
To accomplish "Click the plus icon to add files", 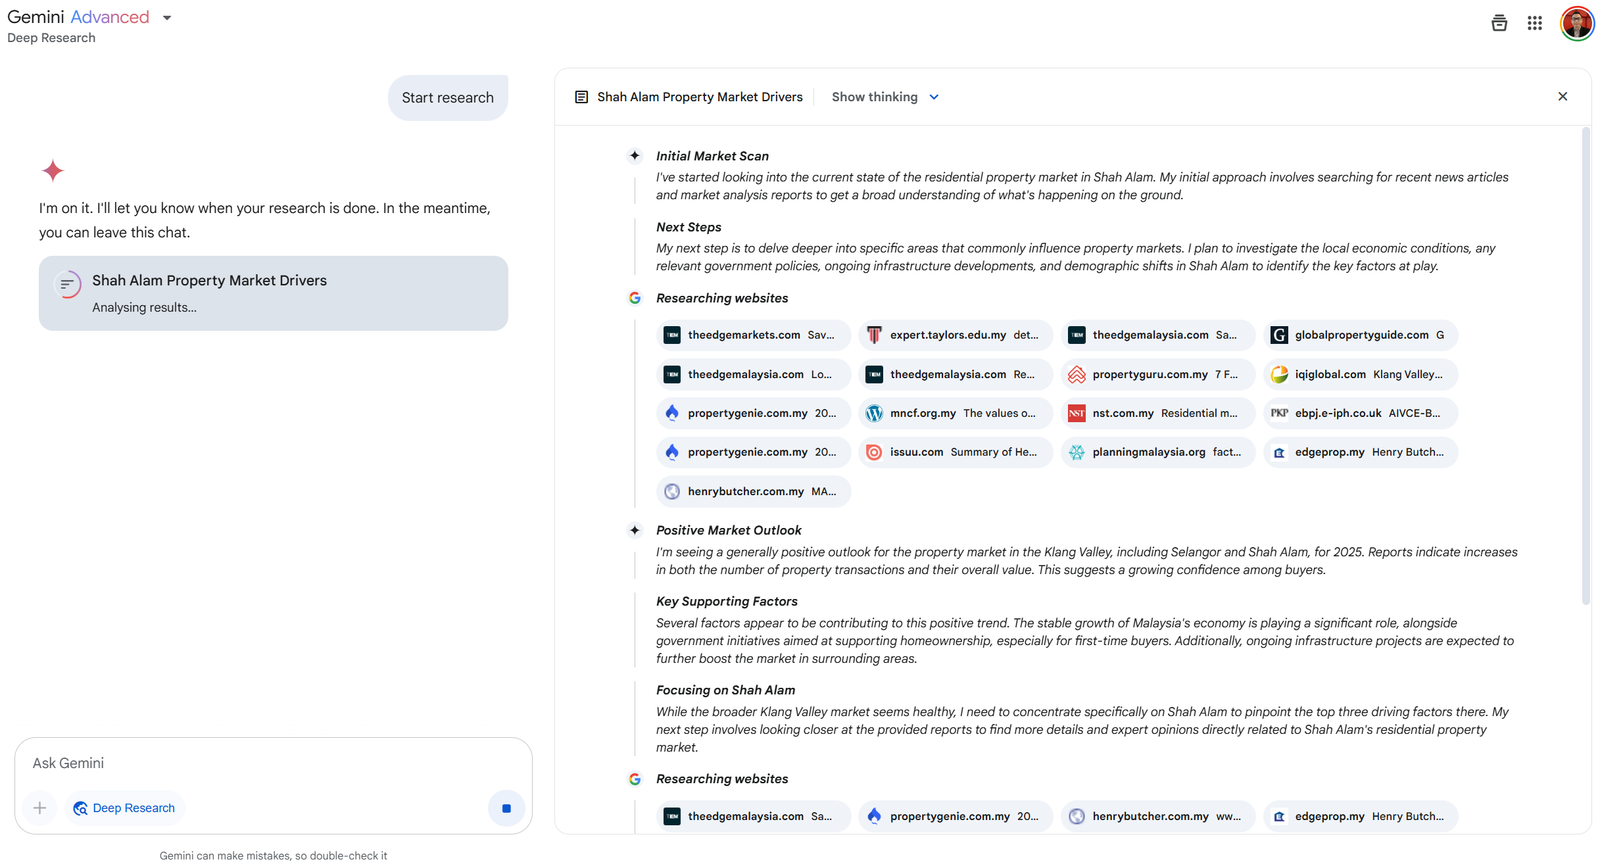I will coord(40,808).
